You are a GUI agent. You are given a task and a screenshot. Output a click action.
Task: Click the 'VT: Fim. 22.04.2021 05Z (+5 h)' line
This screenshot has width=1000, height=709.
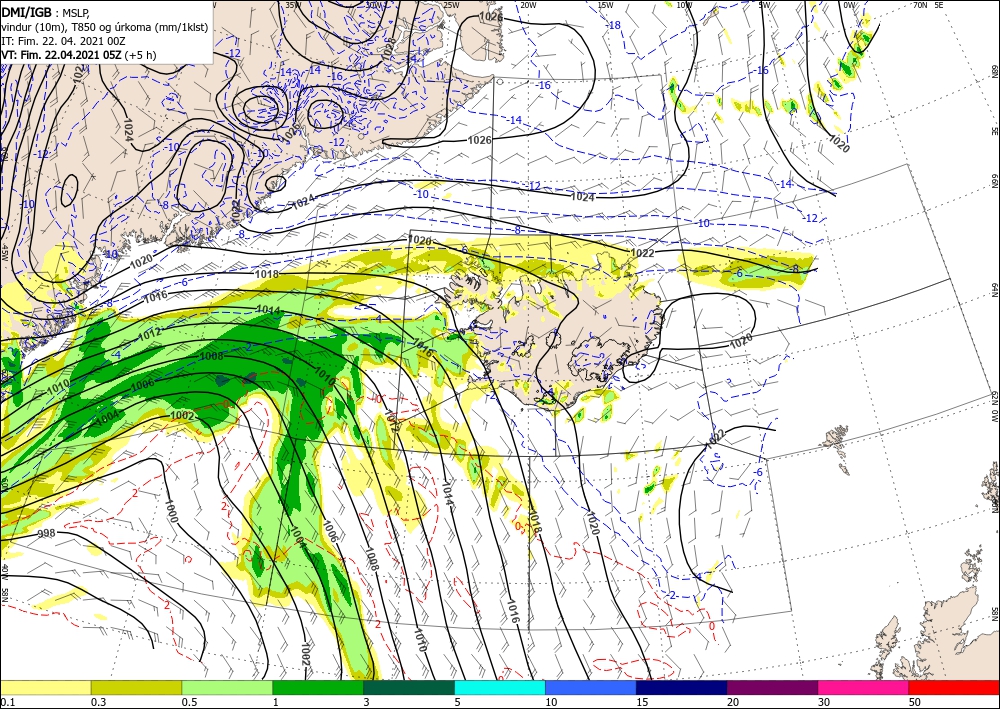(80, 55)
